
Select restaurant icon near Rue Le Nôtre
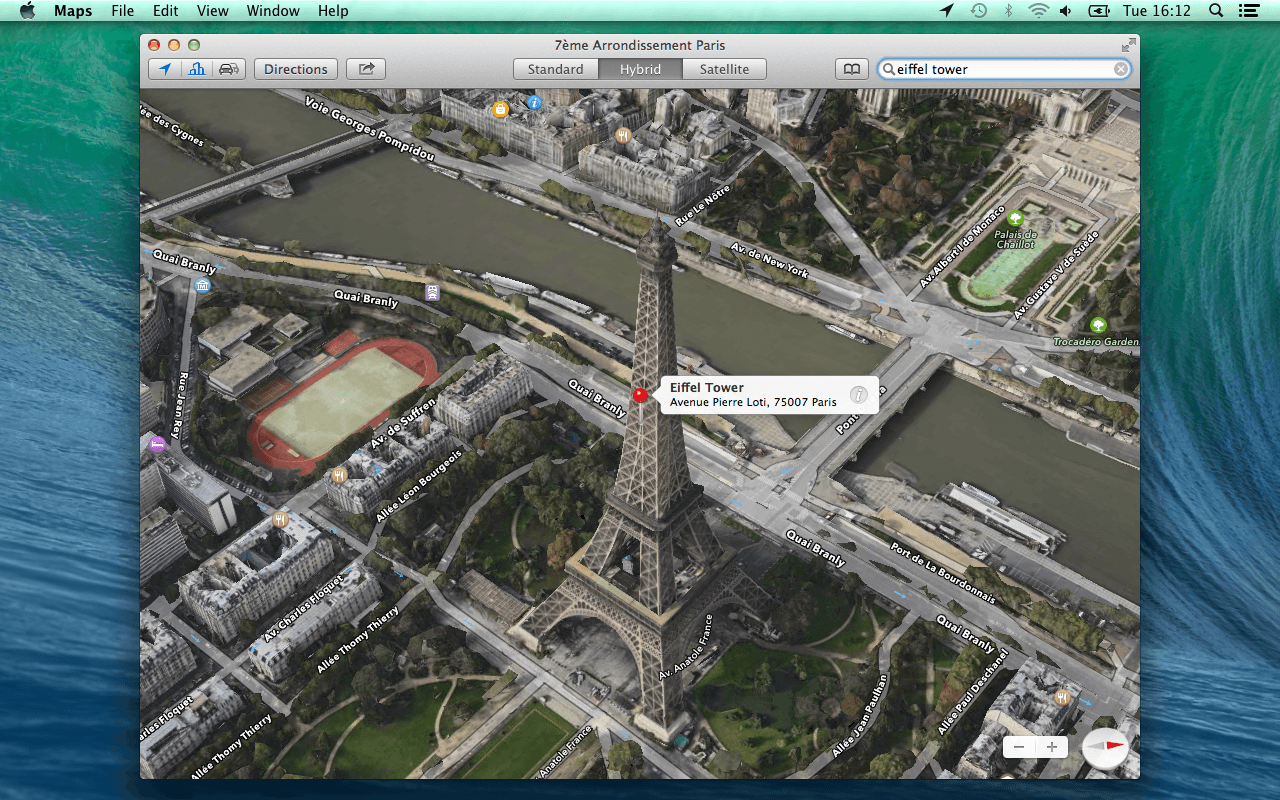point(623,135)
